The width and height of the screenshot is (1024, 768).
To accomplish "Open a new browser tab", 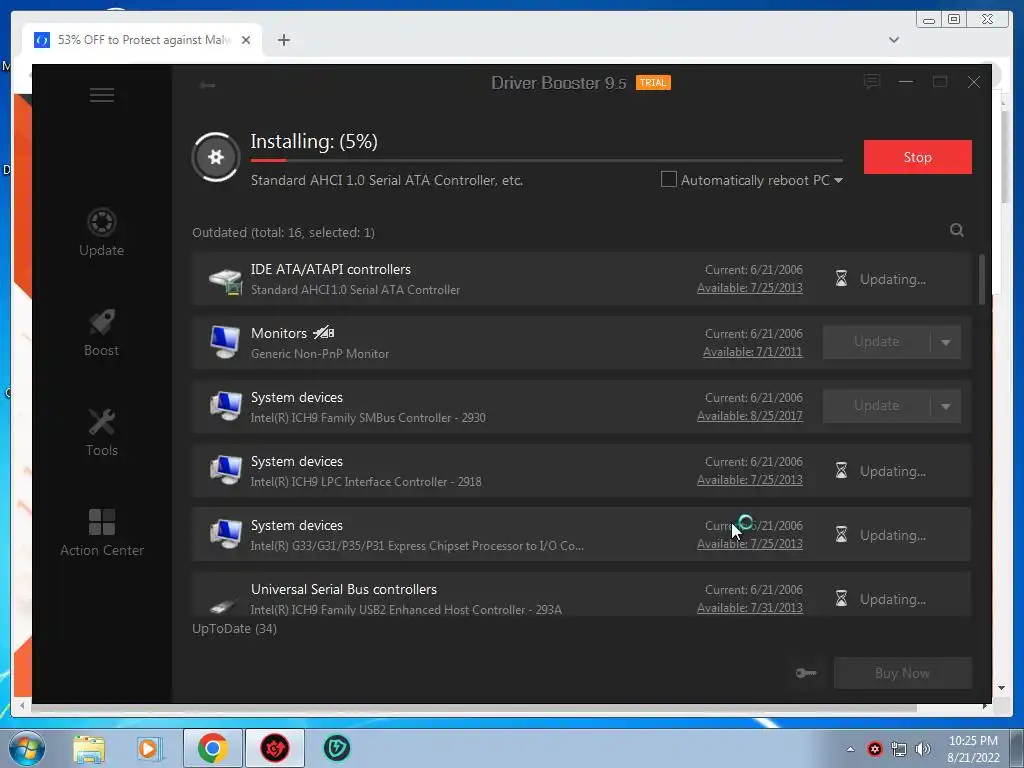I will 283,40.
